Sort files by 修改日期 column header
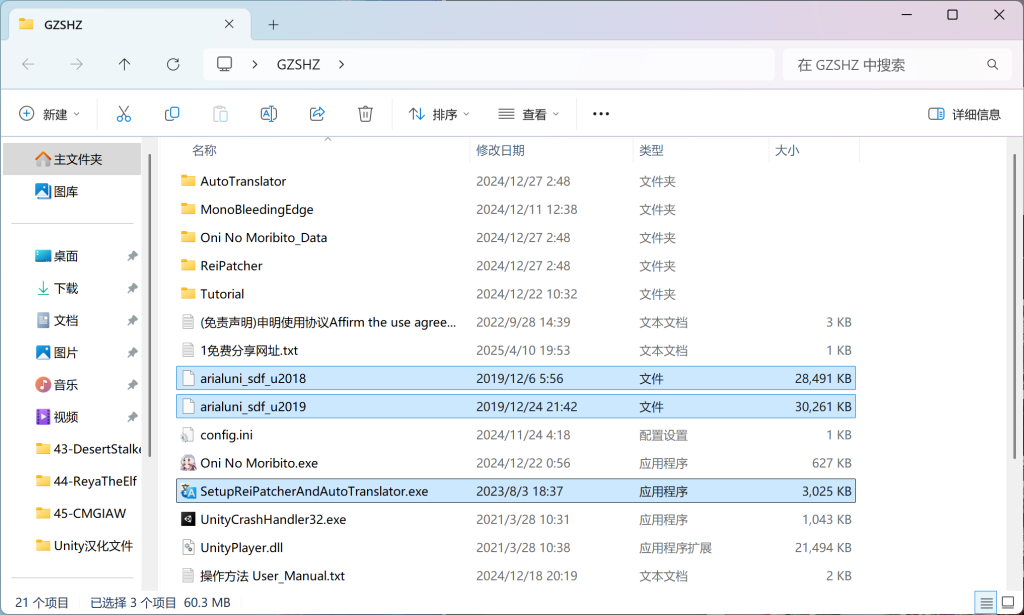 500,150
